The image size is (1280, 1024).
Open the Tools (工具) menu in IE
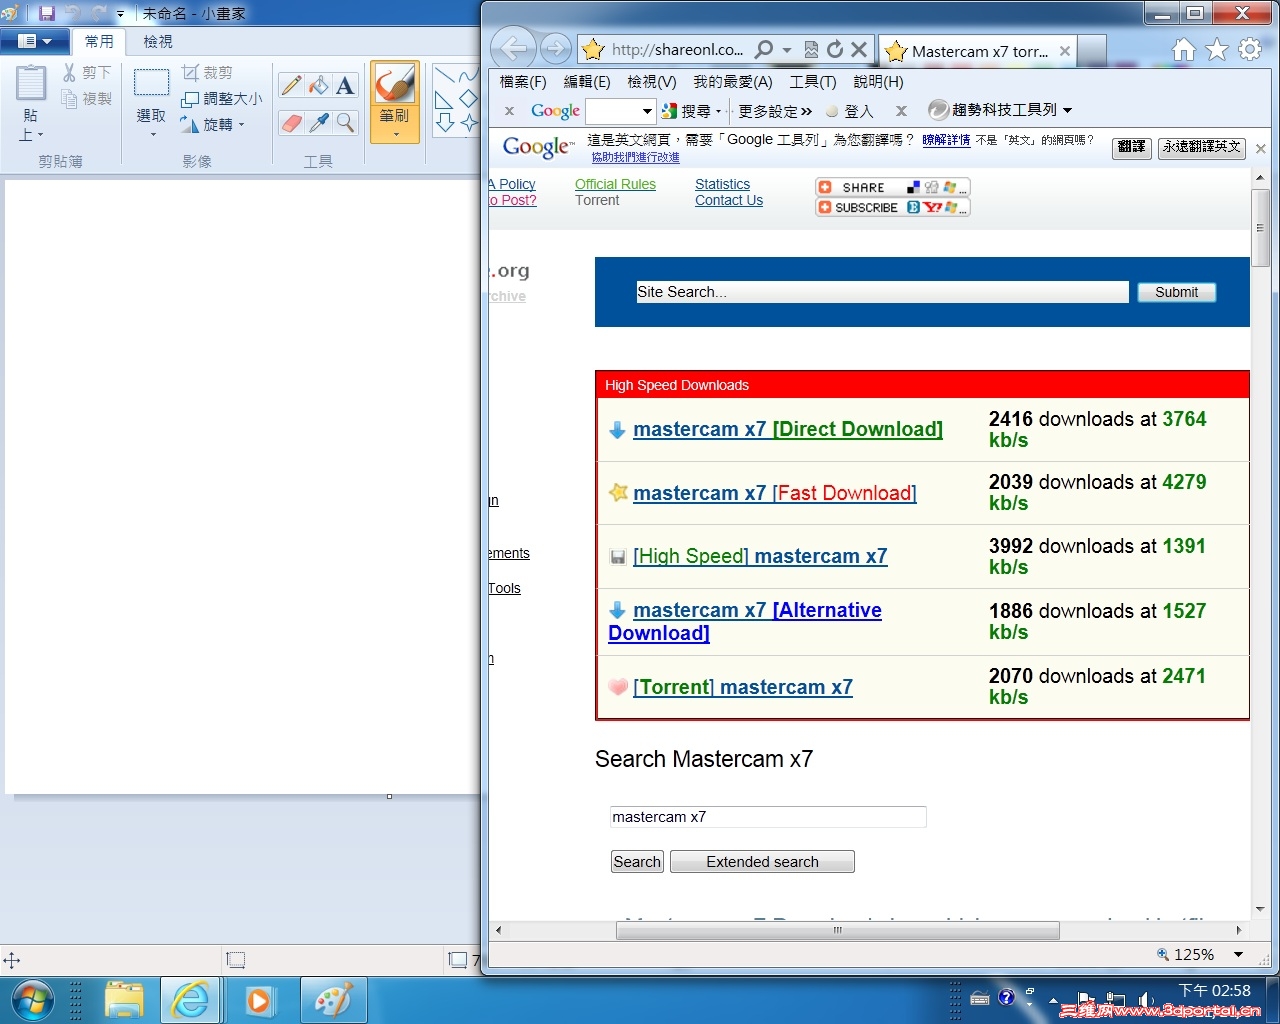pyautogui.click(x=813, y=82)
